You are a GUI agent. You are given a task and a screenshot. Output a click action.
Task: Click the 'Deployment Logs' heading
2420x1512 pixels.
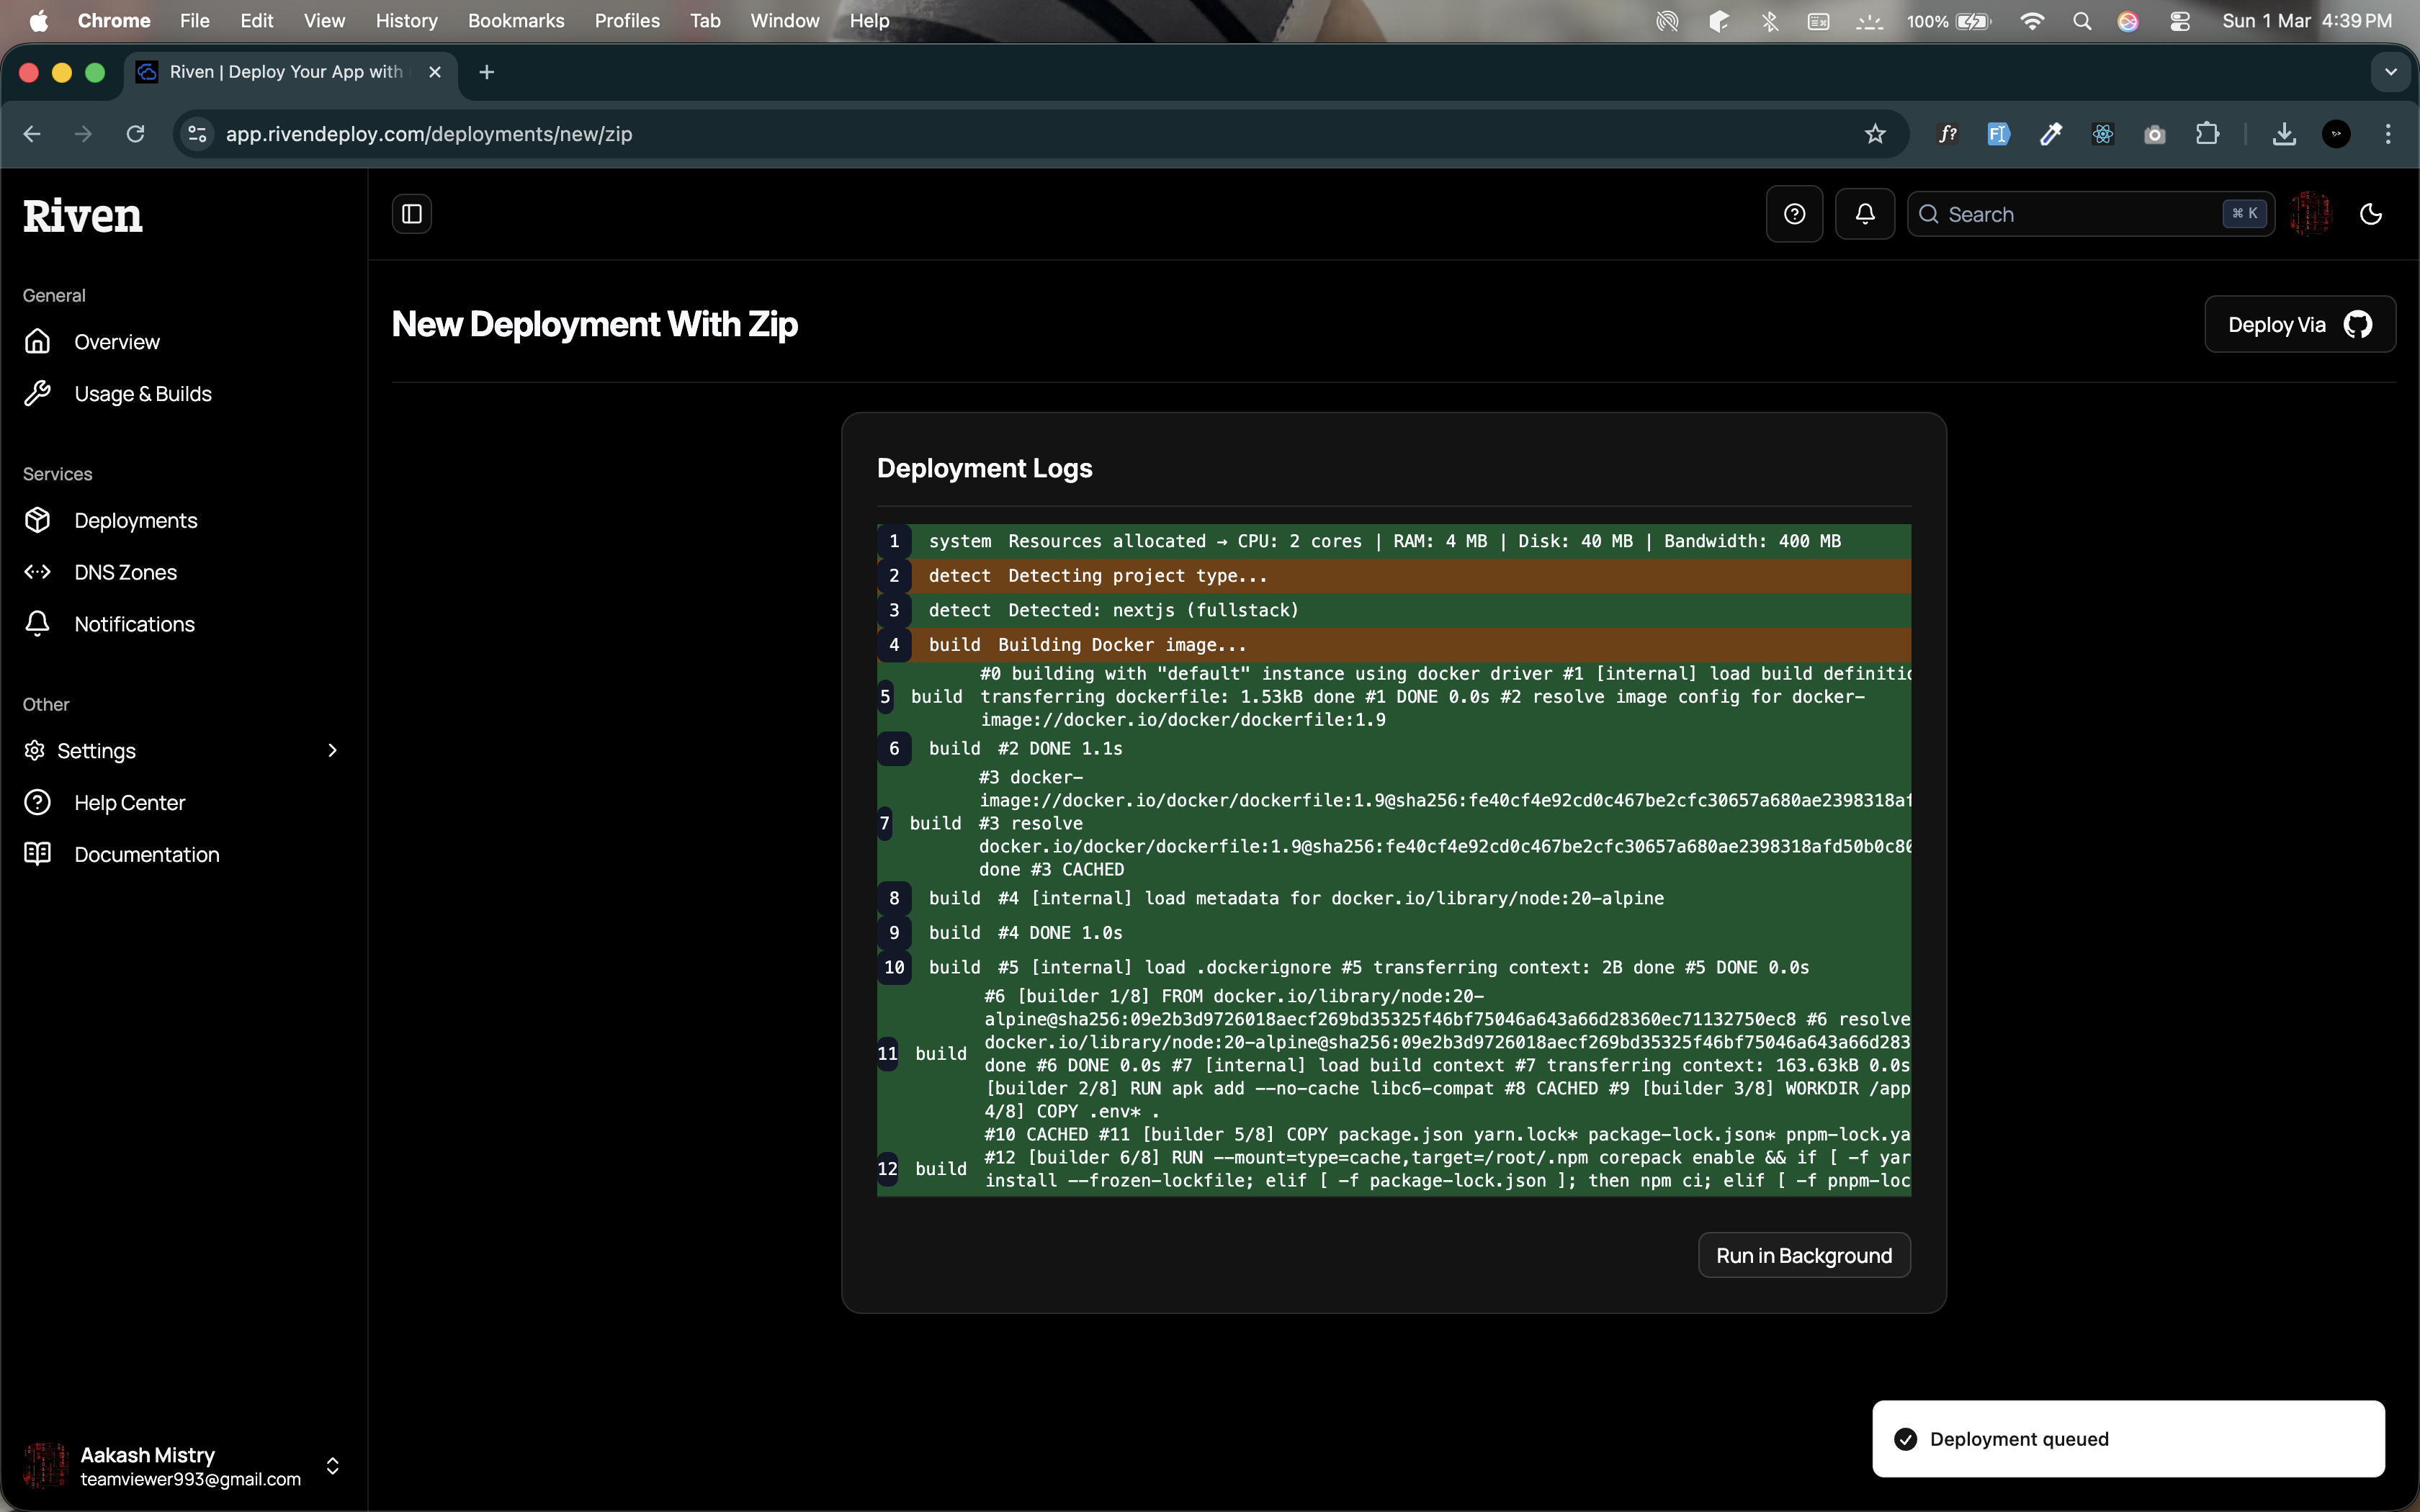(984, 469)
